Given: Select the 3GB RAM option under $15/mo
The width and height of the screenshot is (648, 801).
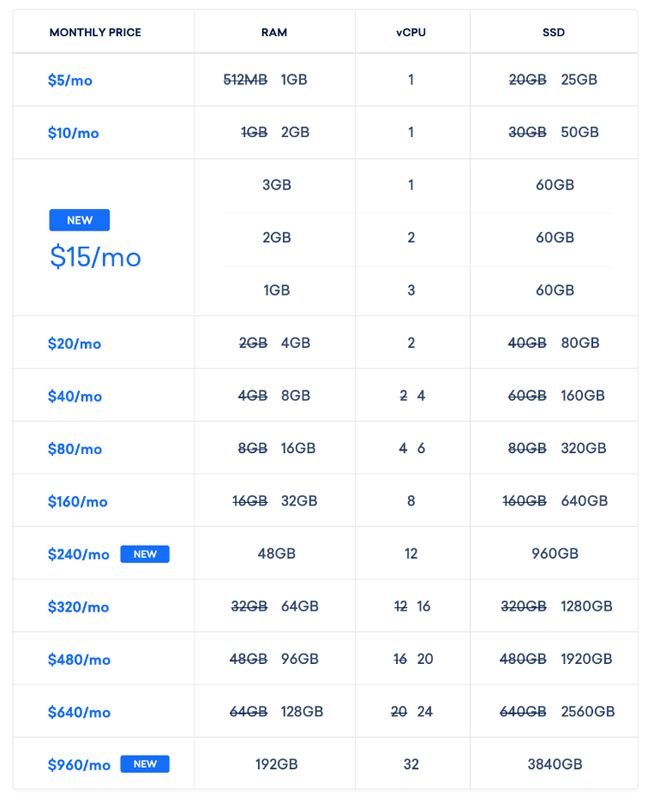Looking at the screenshot, I should tap(276, 185).
